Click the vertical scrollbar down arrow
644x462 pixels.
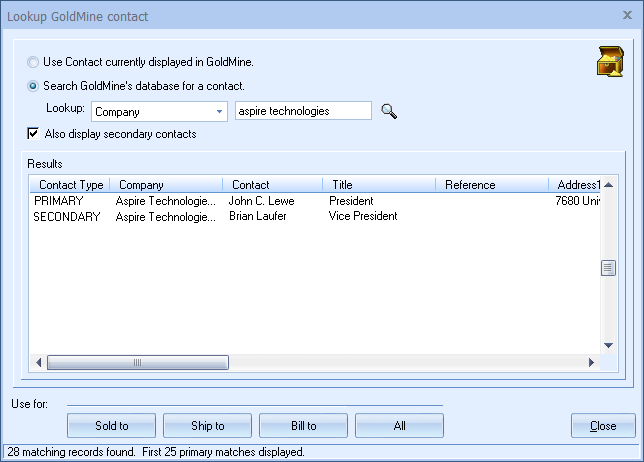[x=607, y=346]
